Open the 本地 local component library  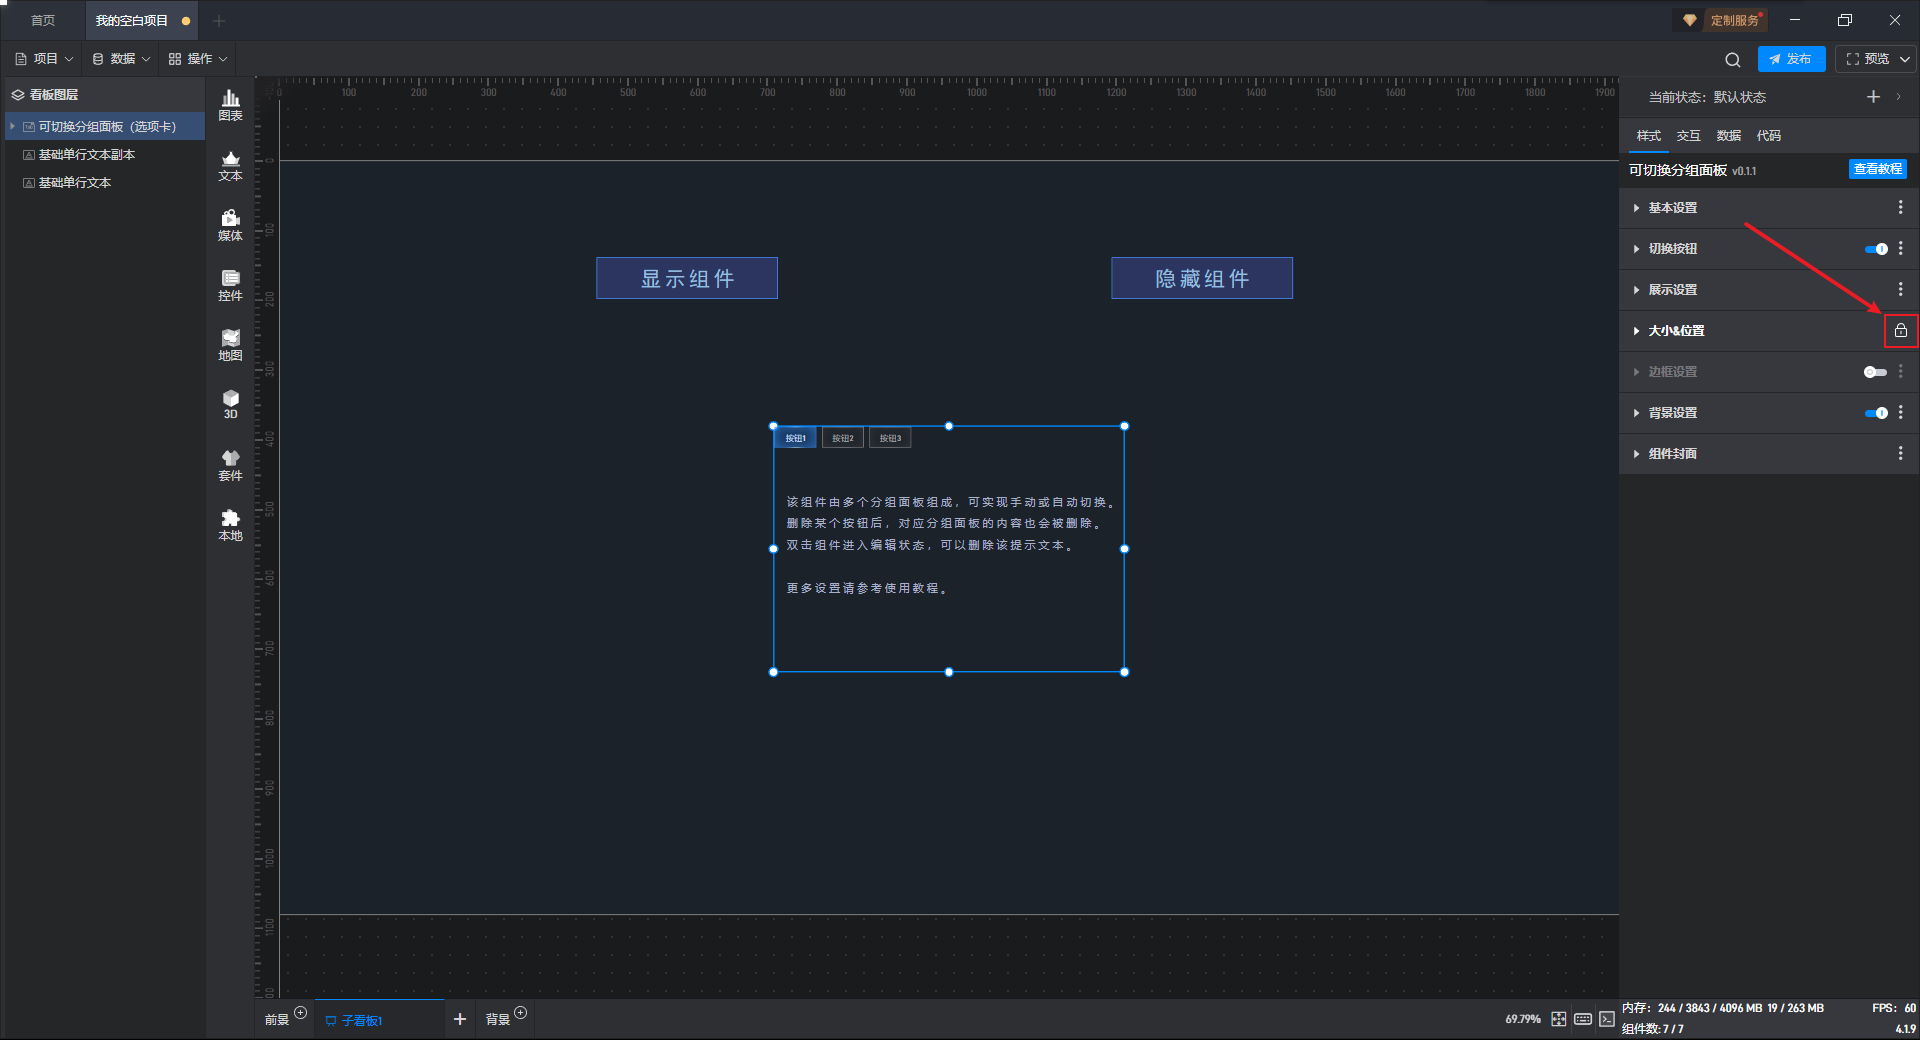230,525
